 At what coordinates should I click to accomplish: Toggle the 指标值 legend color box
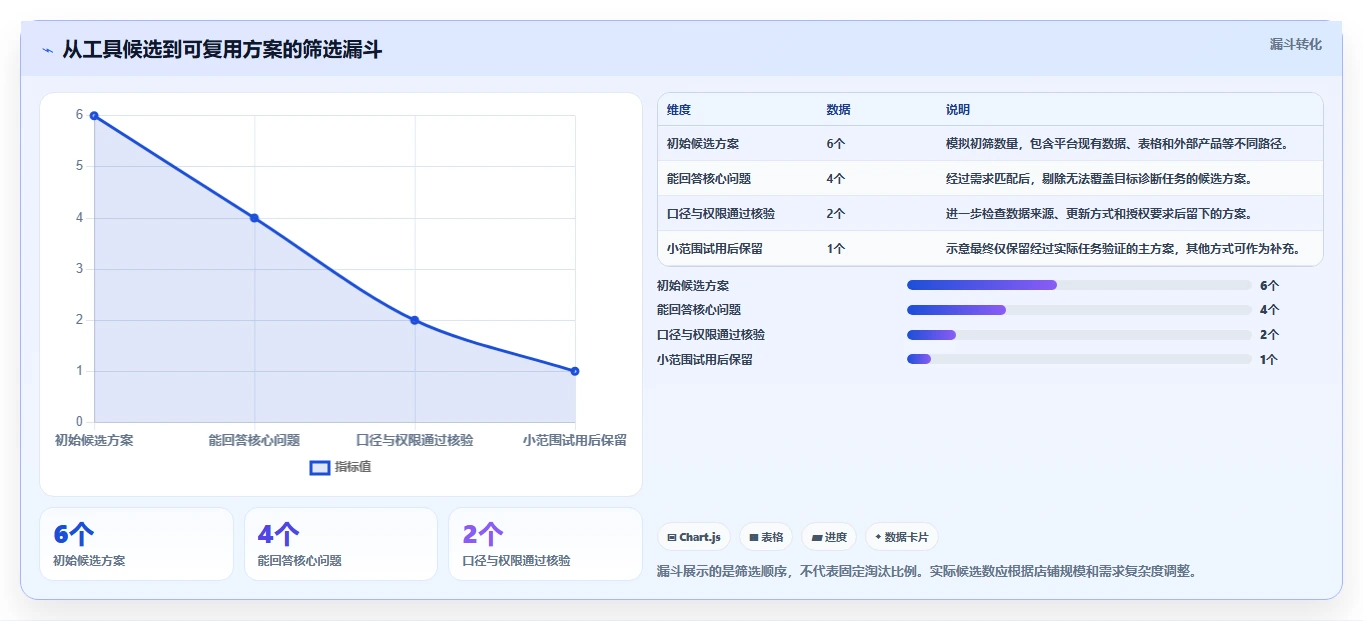click(319, 467)
